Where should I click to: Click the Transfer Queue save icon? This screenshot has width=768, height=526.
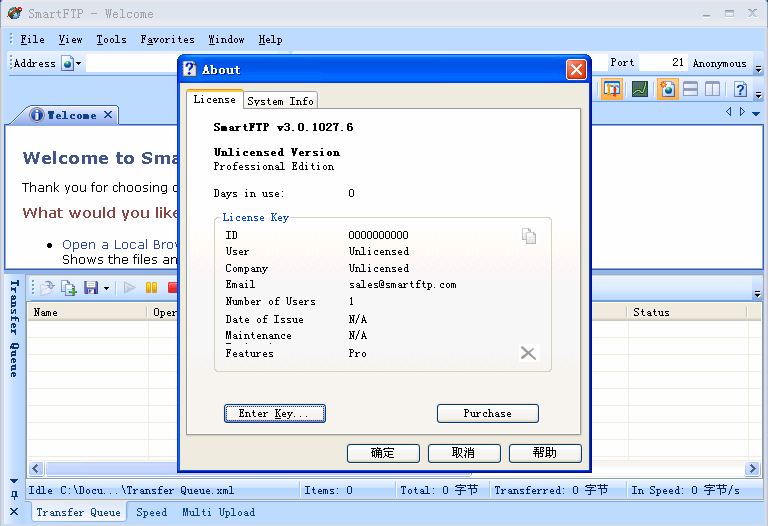[91, 287]
